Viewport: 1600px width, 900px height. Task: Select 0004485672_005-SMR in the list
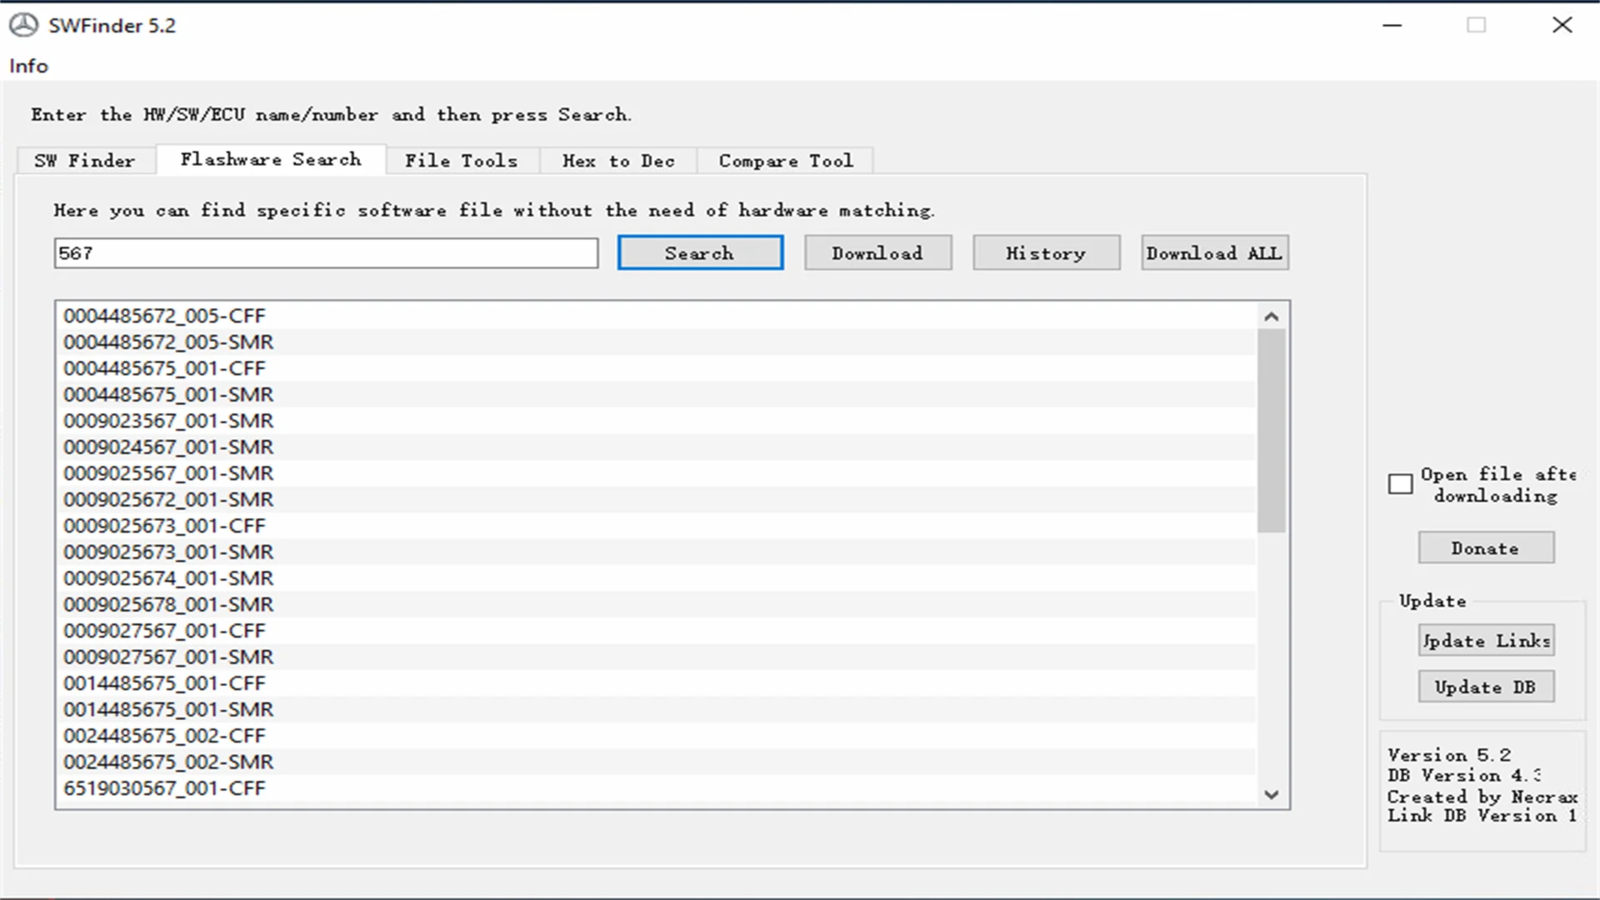click(656, 342)
